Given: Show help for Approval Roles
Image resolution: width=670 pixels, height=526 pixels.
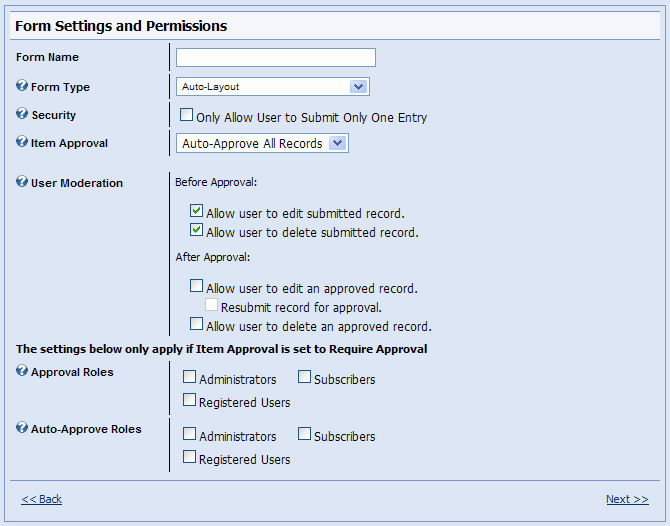Looking at the screenshot, I should point(22,370).
